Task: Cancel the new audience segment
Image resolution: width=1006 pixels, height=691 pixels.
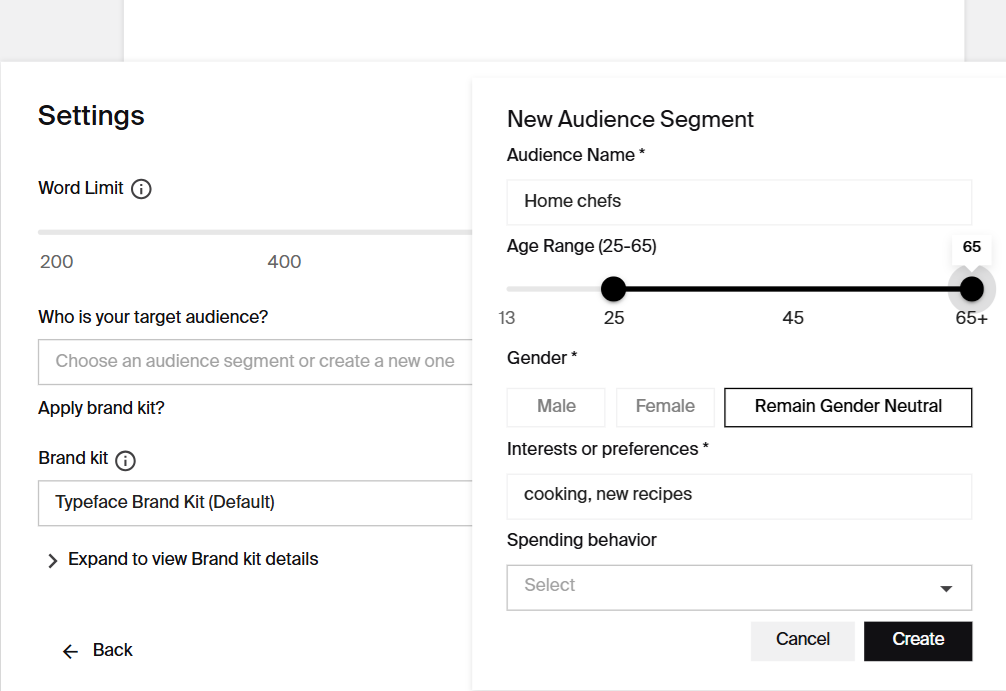Action: (x=802, y=640)
